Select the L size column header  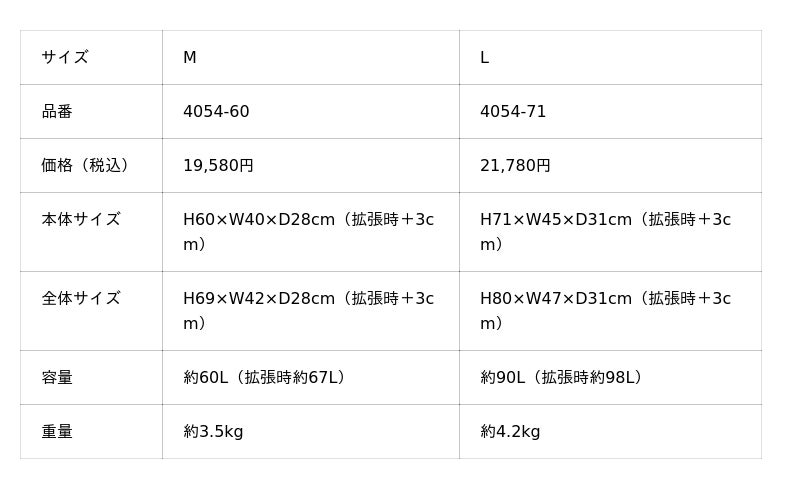[x=485, y=58]
